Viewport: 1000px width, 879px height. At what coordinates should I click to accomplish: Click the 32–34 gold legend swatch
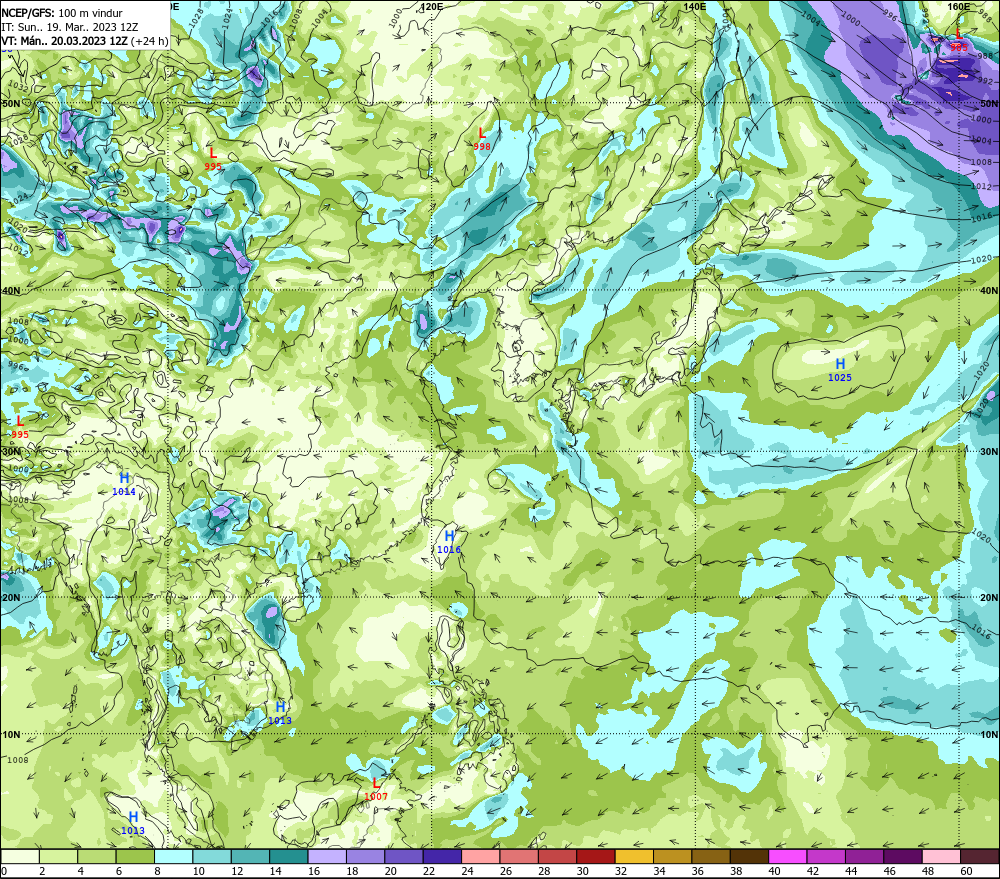(634, 856)
